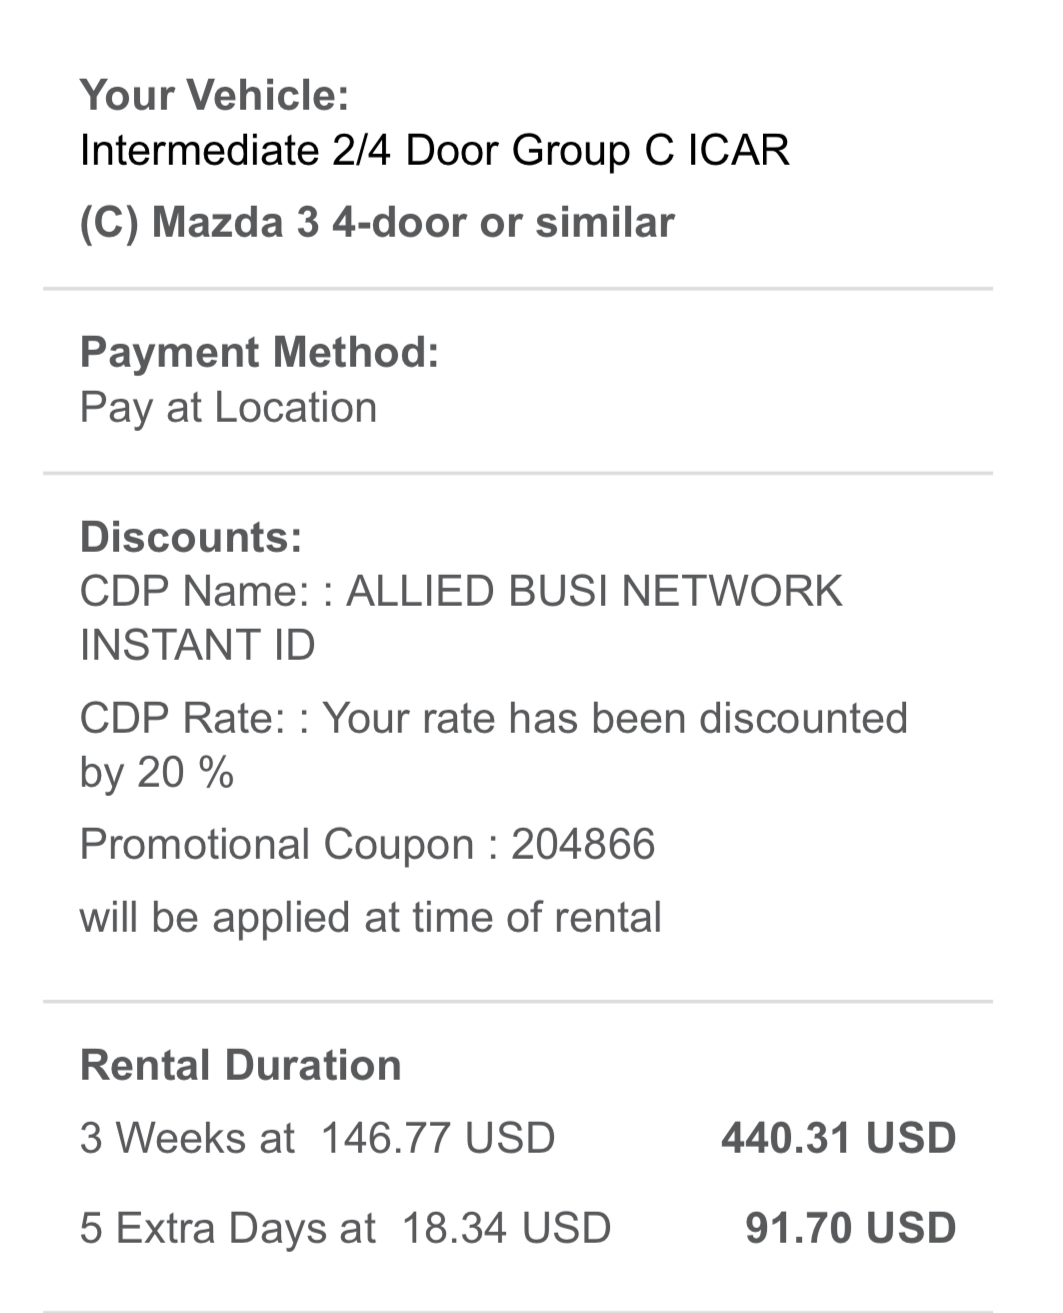Tap the 'Promotional Coupon' label

276,845
